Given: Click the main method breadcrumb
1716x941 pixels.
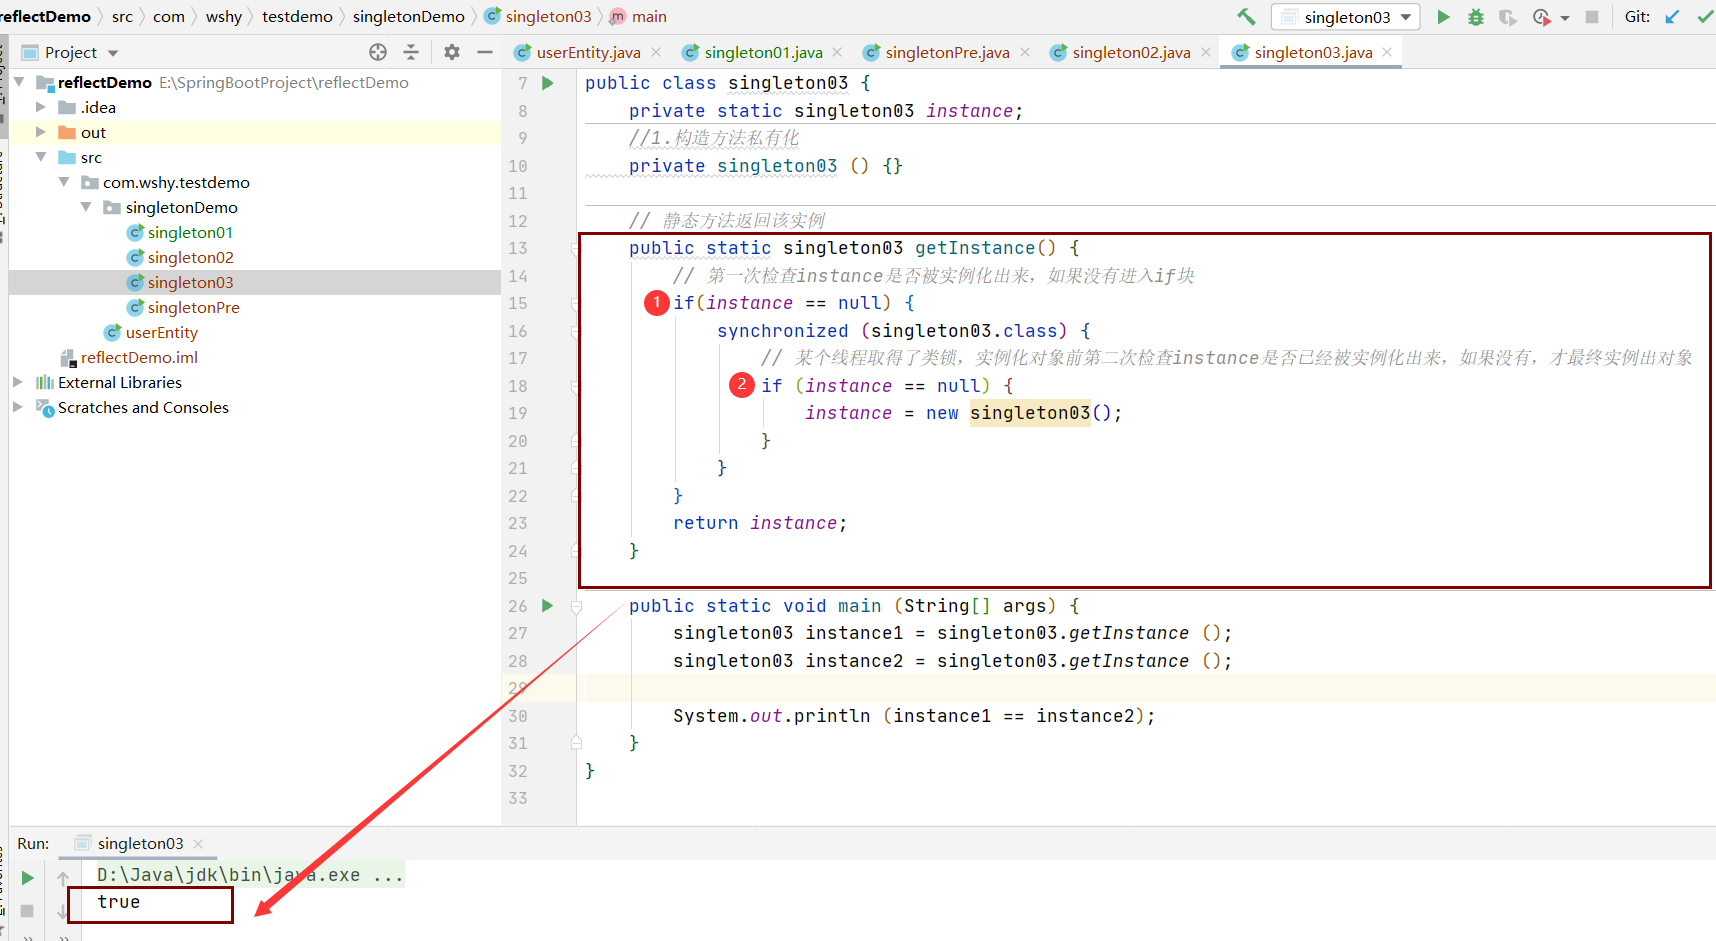Looking at the screenshot, I should click(639, 17).
